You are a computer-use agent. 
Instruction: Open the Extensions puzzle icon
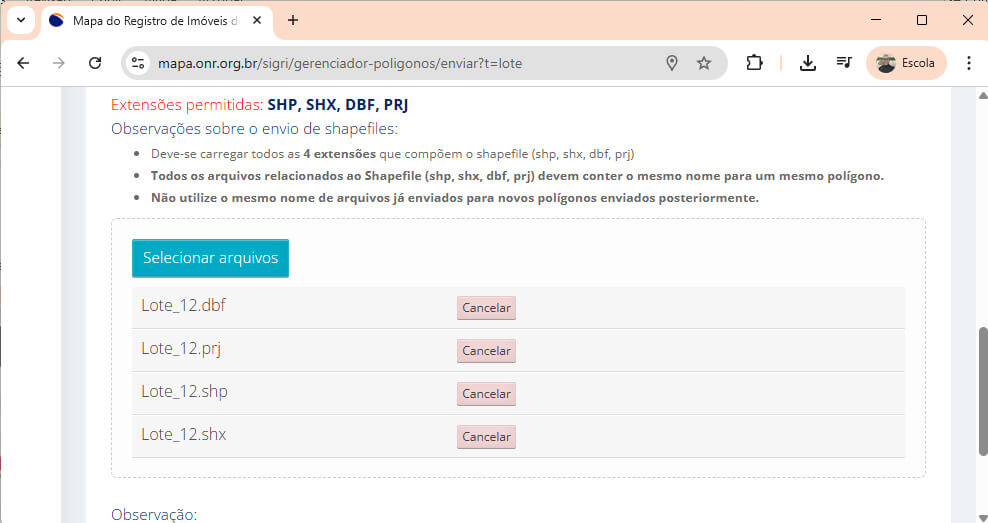click(754, 63)
